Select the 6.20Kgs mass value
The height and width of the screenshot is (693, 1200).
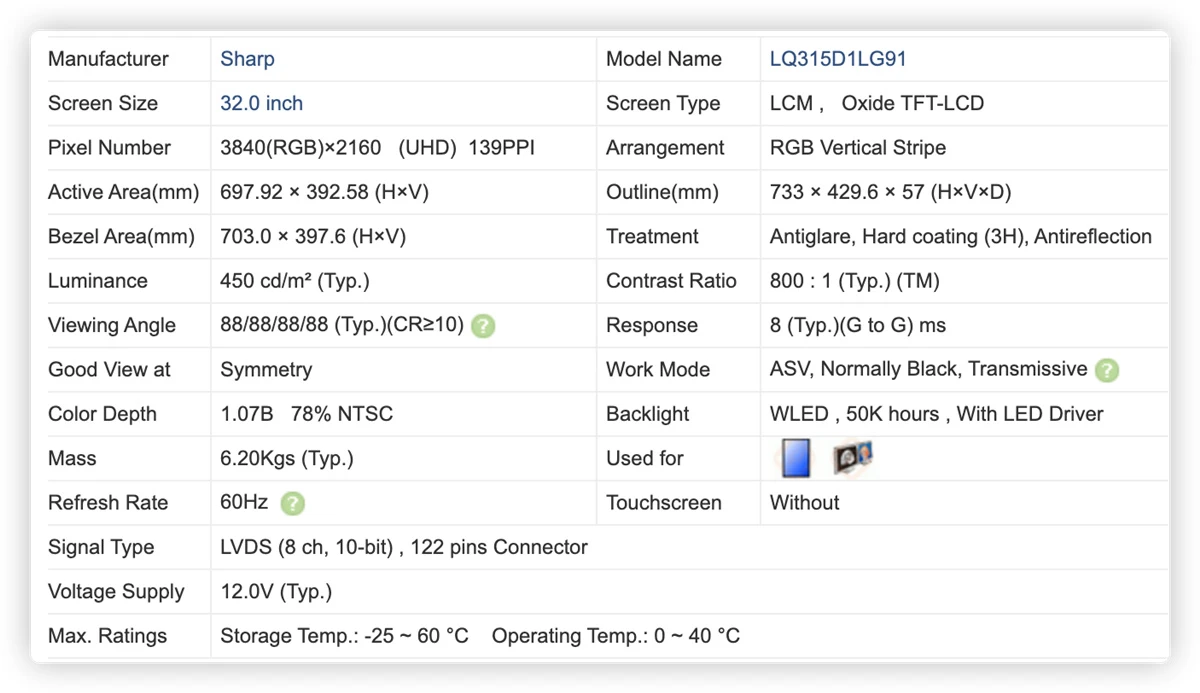point(287,458)
